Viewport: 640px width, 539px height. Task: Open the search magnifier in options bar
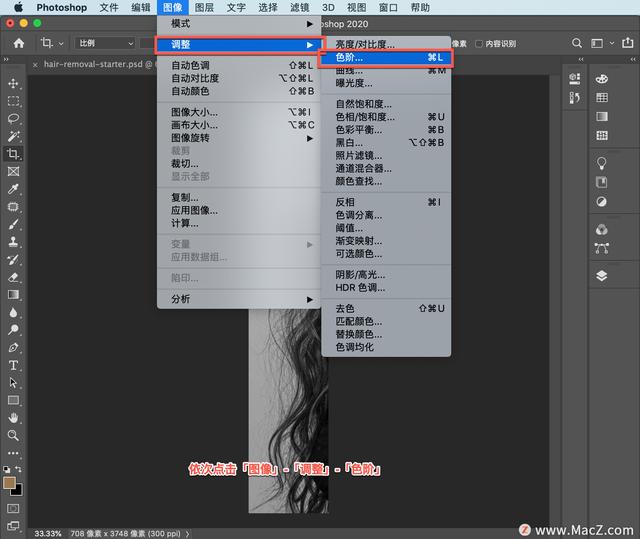click(577, 43)
